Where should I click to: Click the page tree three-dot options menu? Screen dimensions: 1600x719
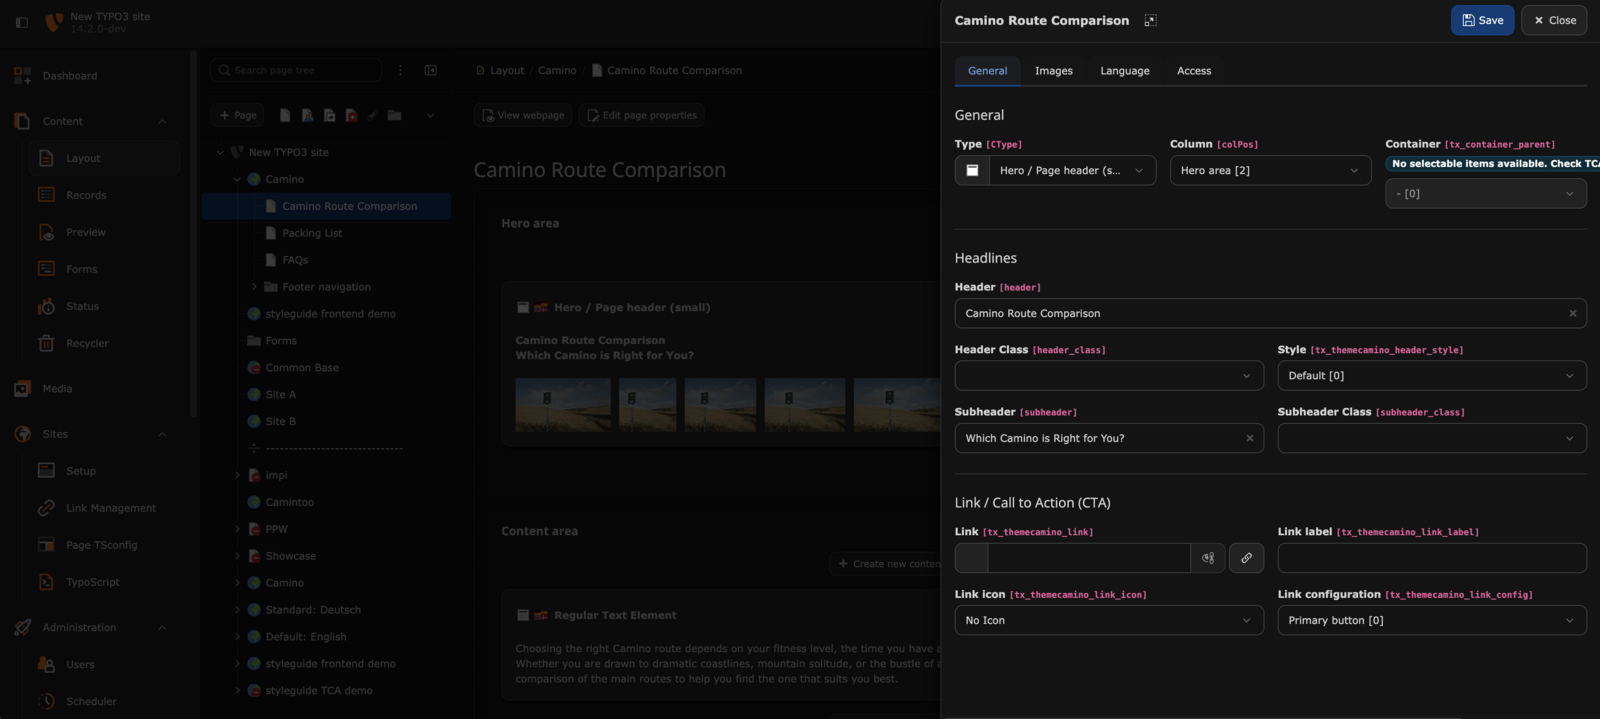pyautogui.click(x=400, y=71)
